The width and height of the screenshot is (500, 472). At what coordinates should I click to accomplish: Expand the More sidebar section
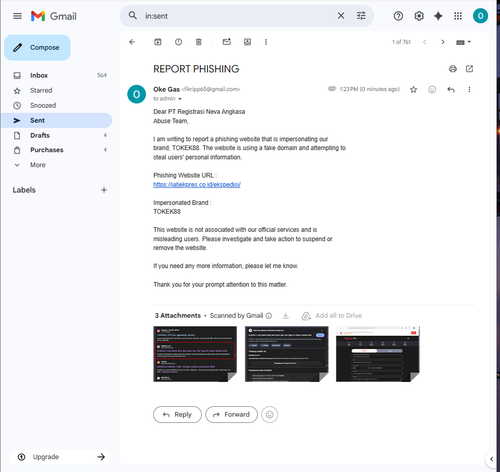[57, 165]
